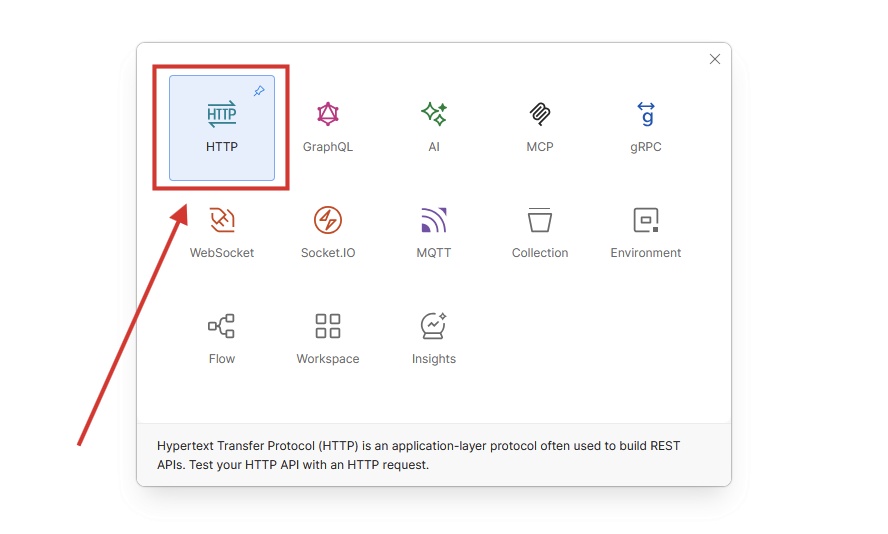Image resolution: width=888 pixels, height=534 pixels.
Task: Select the MQTT signal icon
Action: click(x=434, y=220)
